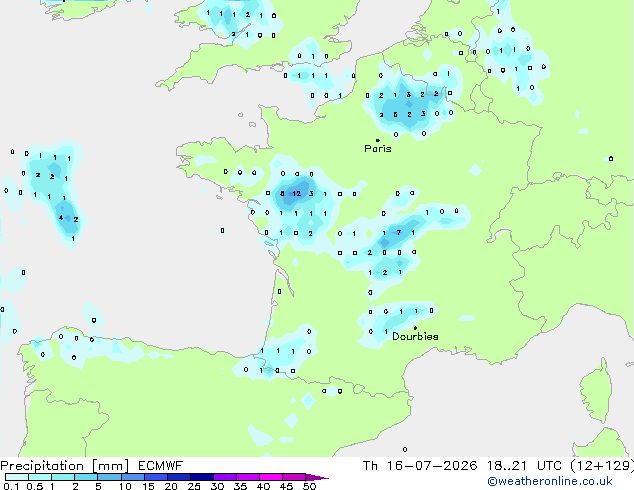Pick the 1–2 mm legend swatch
The height and width of the screenshot is (490, 634).
pyautogui.click(x=63, y=477)
